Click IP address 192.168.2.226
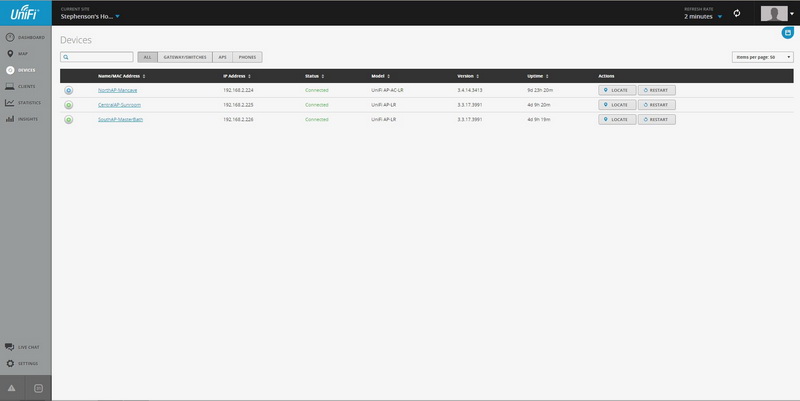The image size is (800, 401). click(x=238, y=119)
